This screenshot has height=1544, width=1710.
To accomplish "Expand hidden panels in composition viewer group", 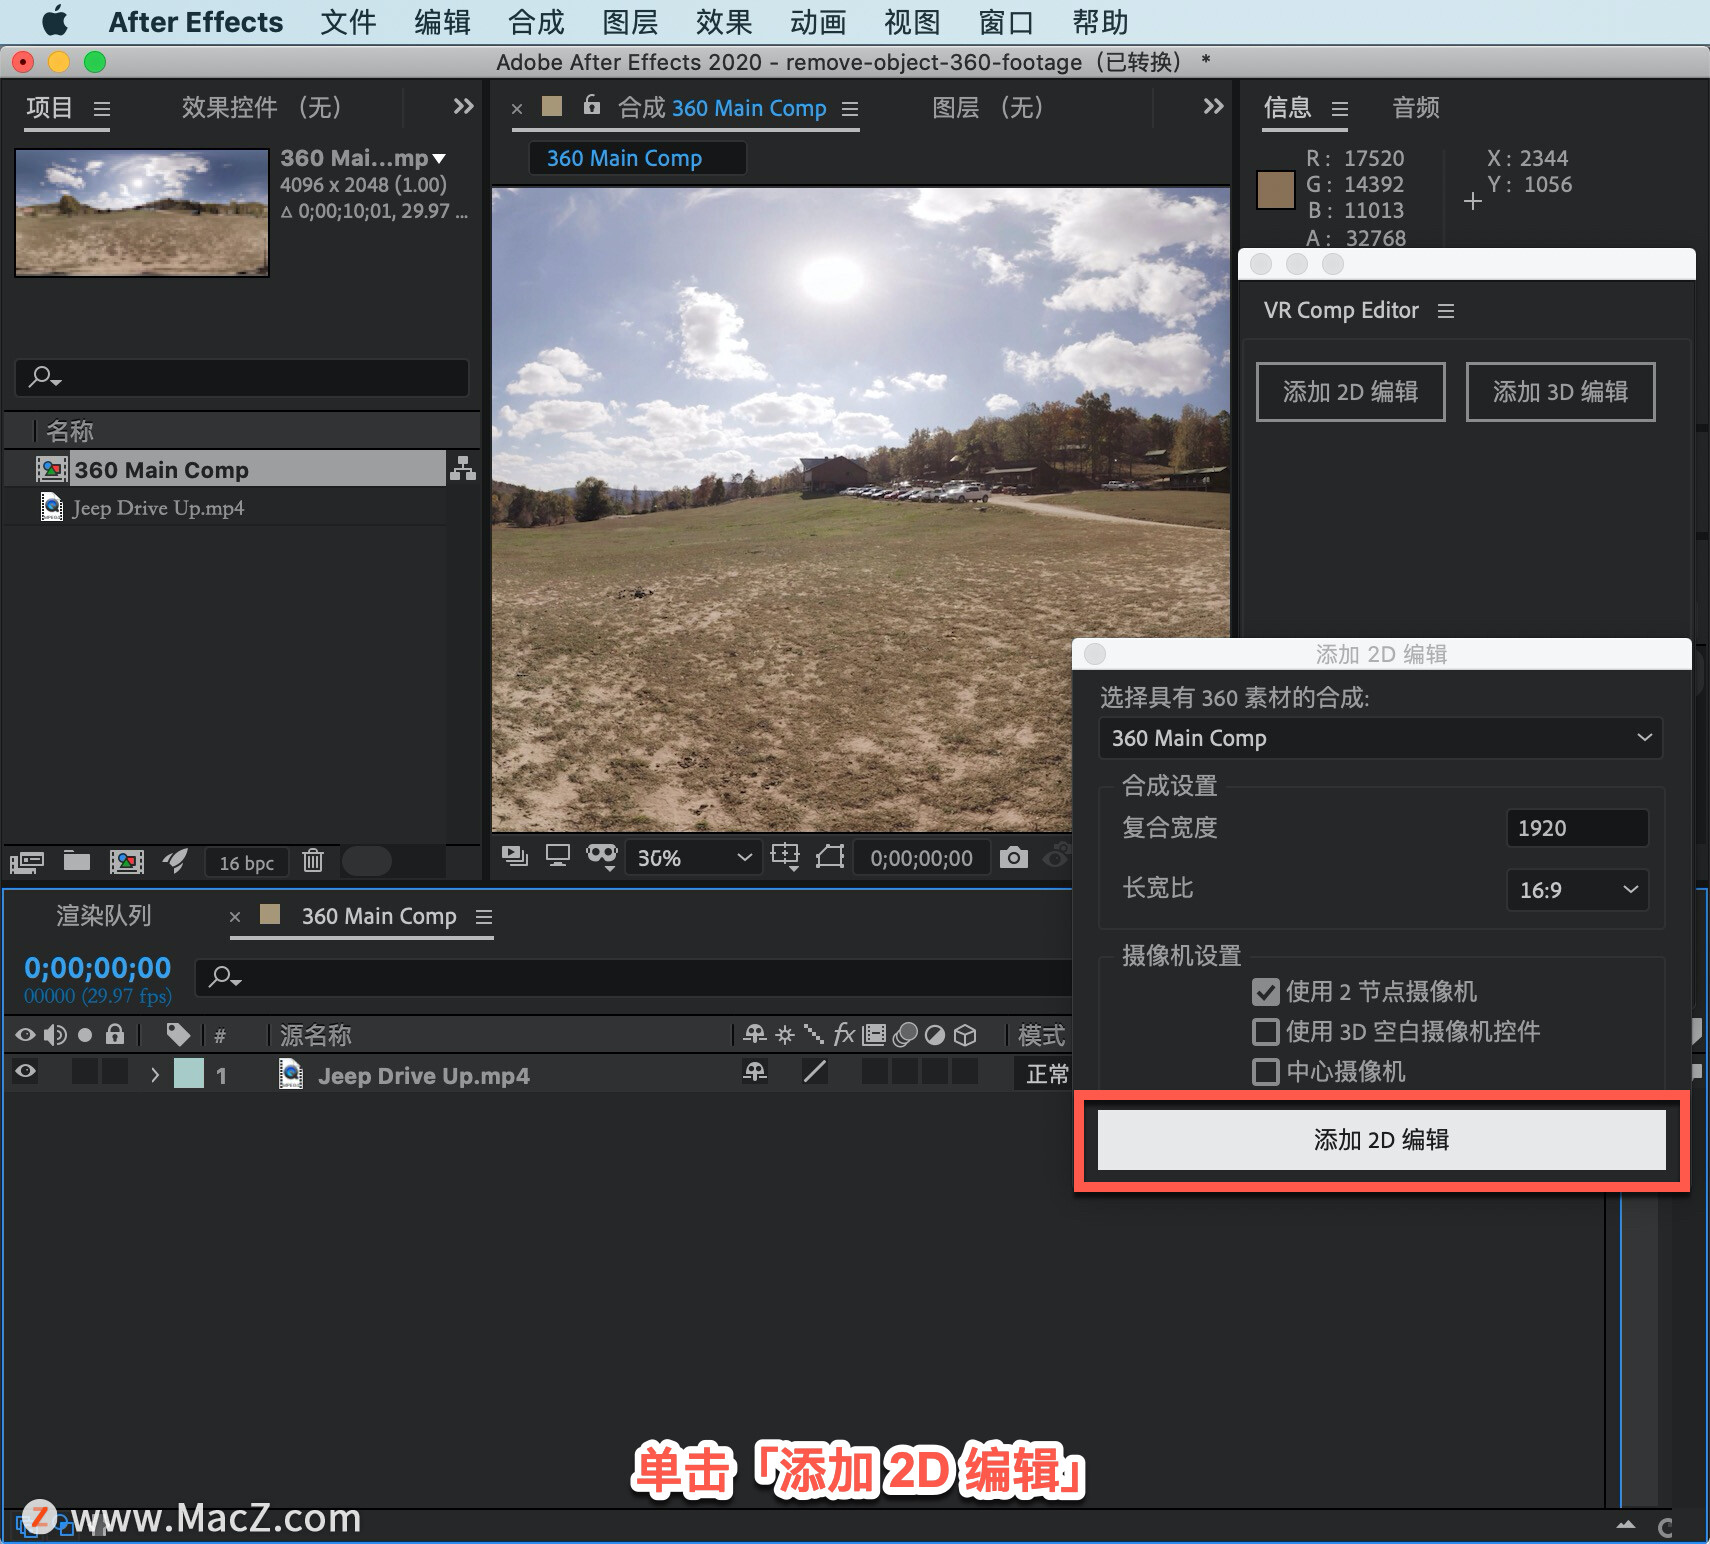I will pyautogui.click(x=1213, y=106).
